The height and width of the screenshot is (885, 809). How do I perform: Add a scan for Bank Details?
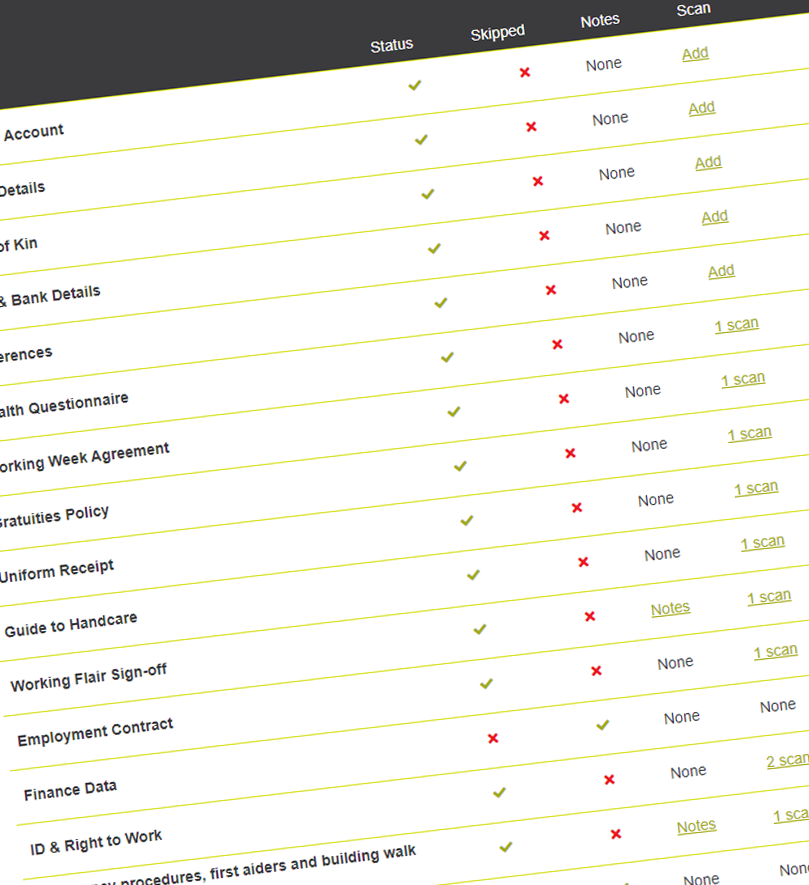[x=715, y=217]
